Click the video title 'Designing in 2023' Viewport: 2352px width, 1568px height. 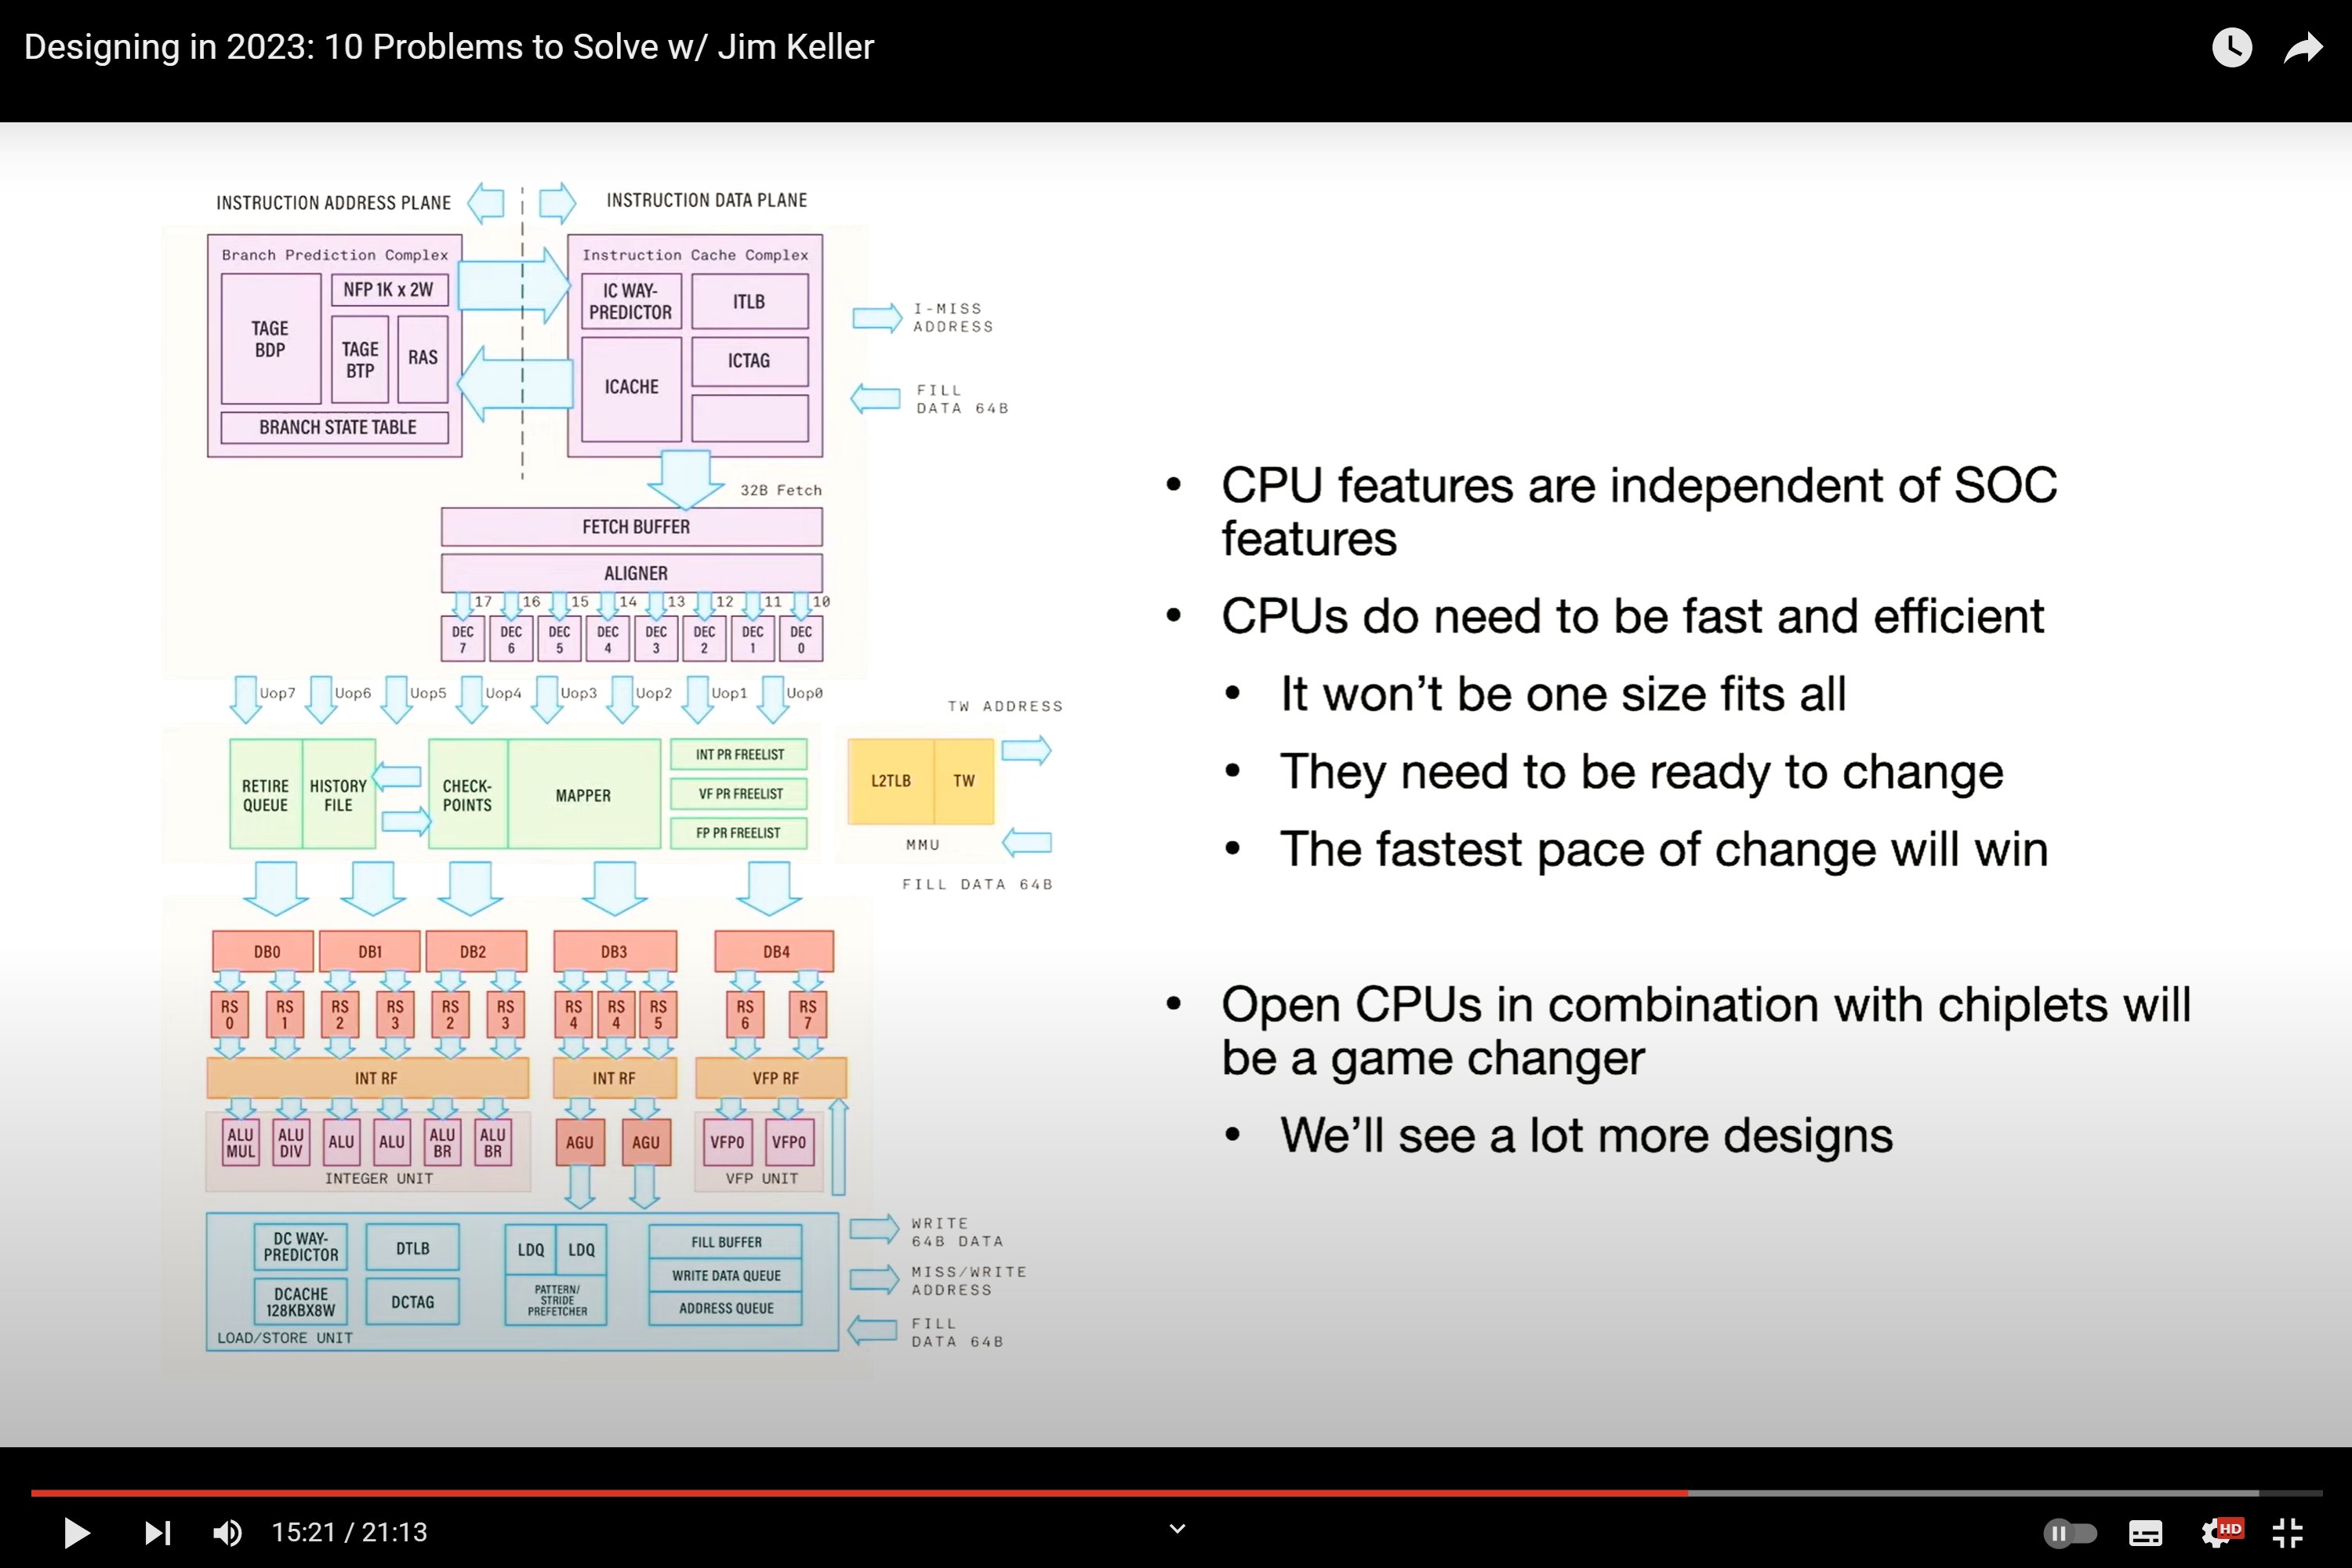pos(449,46)
